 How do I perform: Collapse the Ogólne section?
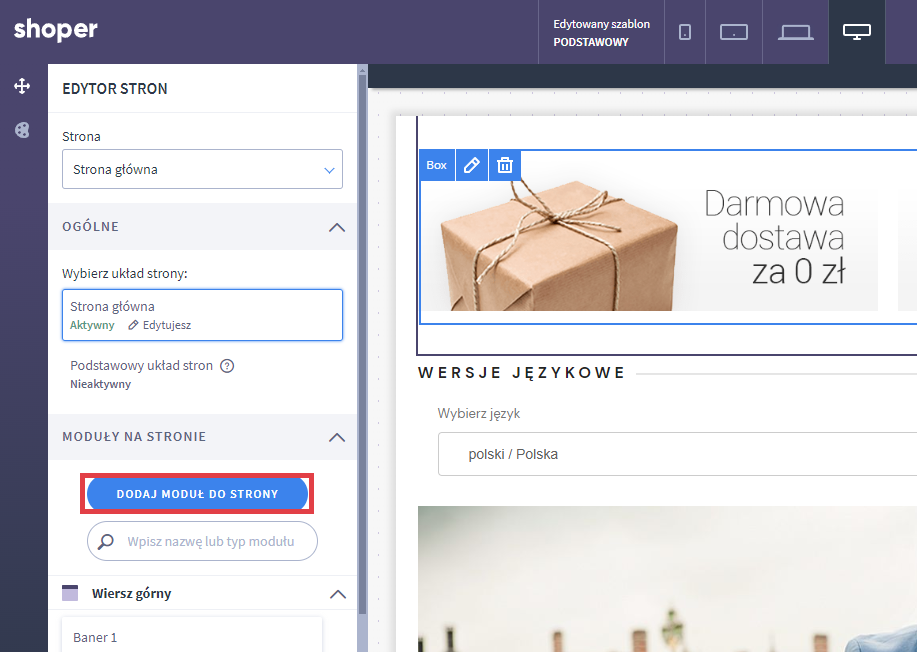pyautogui.click(x=337, y=227)
